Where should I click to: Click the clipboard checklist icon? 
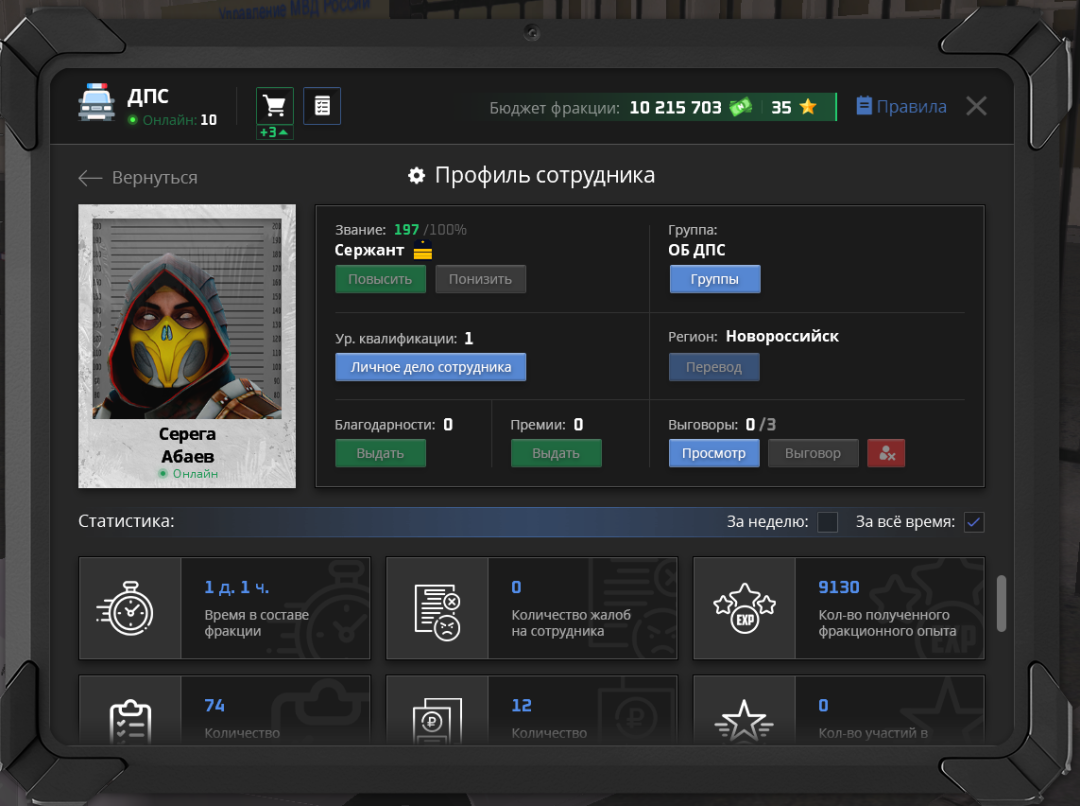pos(130,721)
